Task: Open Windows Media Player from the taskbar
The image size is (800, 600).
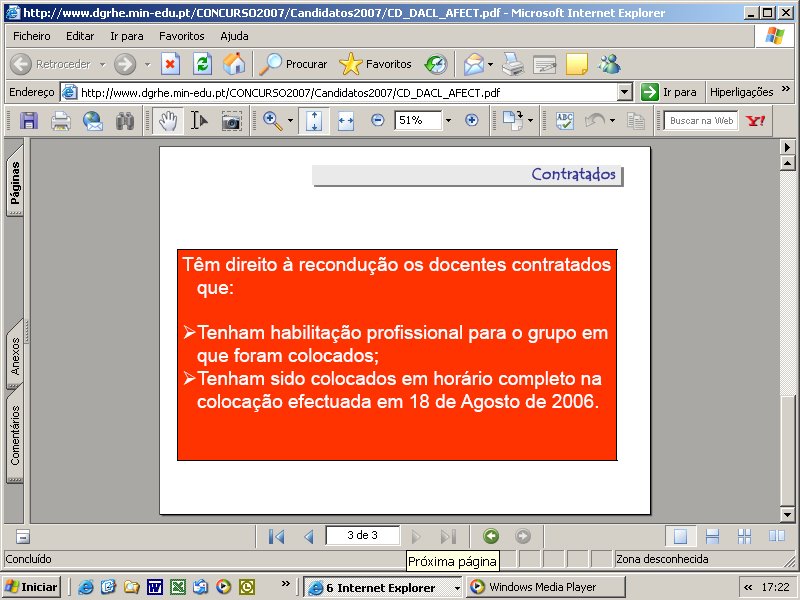Action: coord(545,586)
